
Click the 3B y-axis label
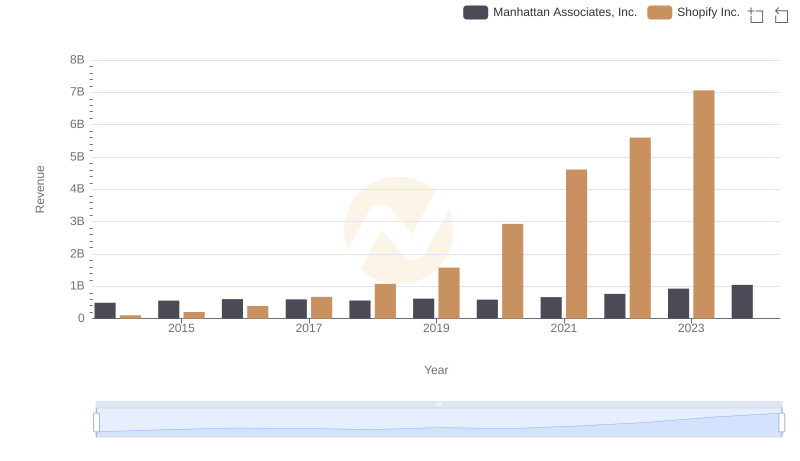click(77, 221)
